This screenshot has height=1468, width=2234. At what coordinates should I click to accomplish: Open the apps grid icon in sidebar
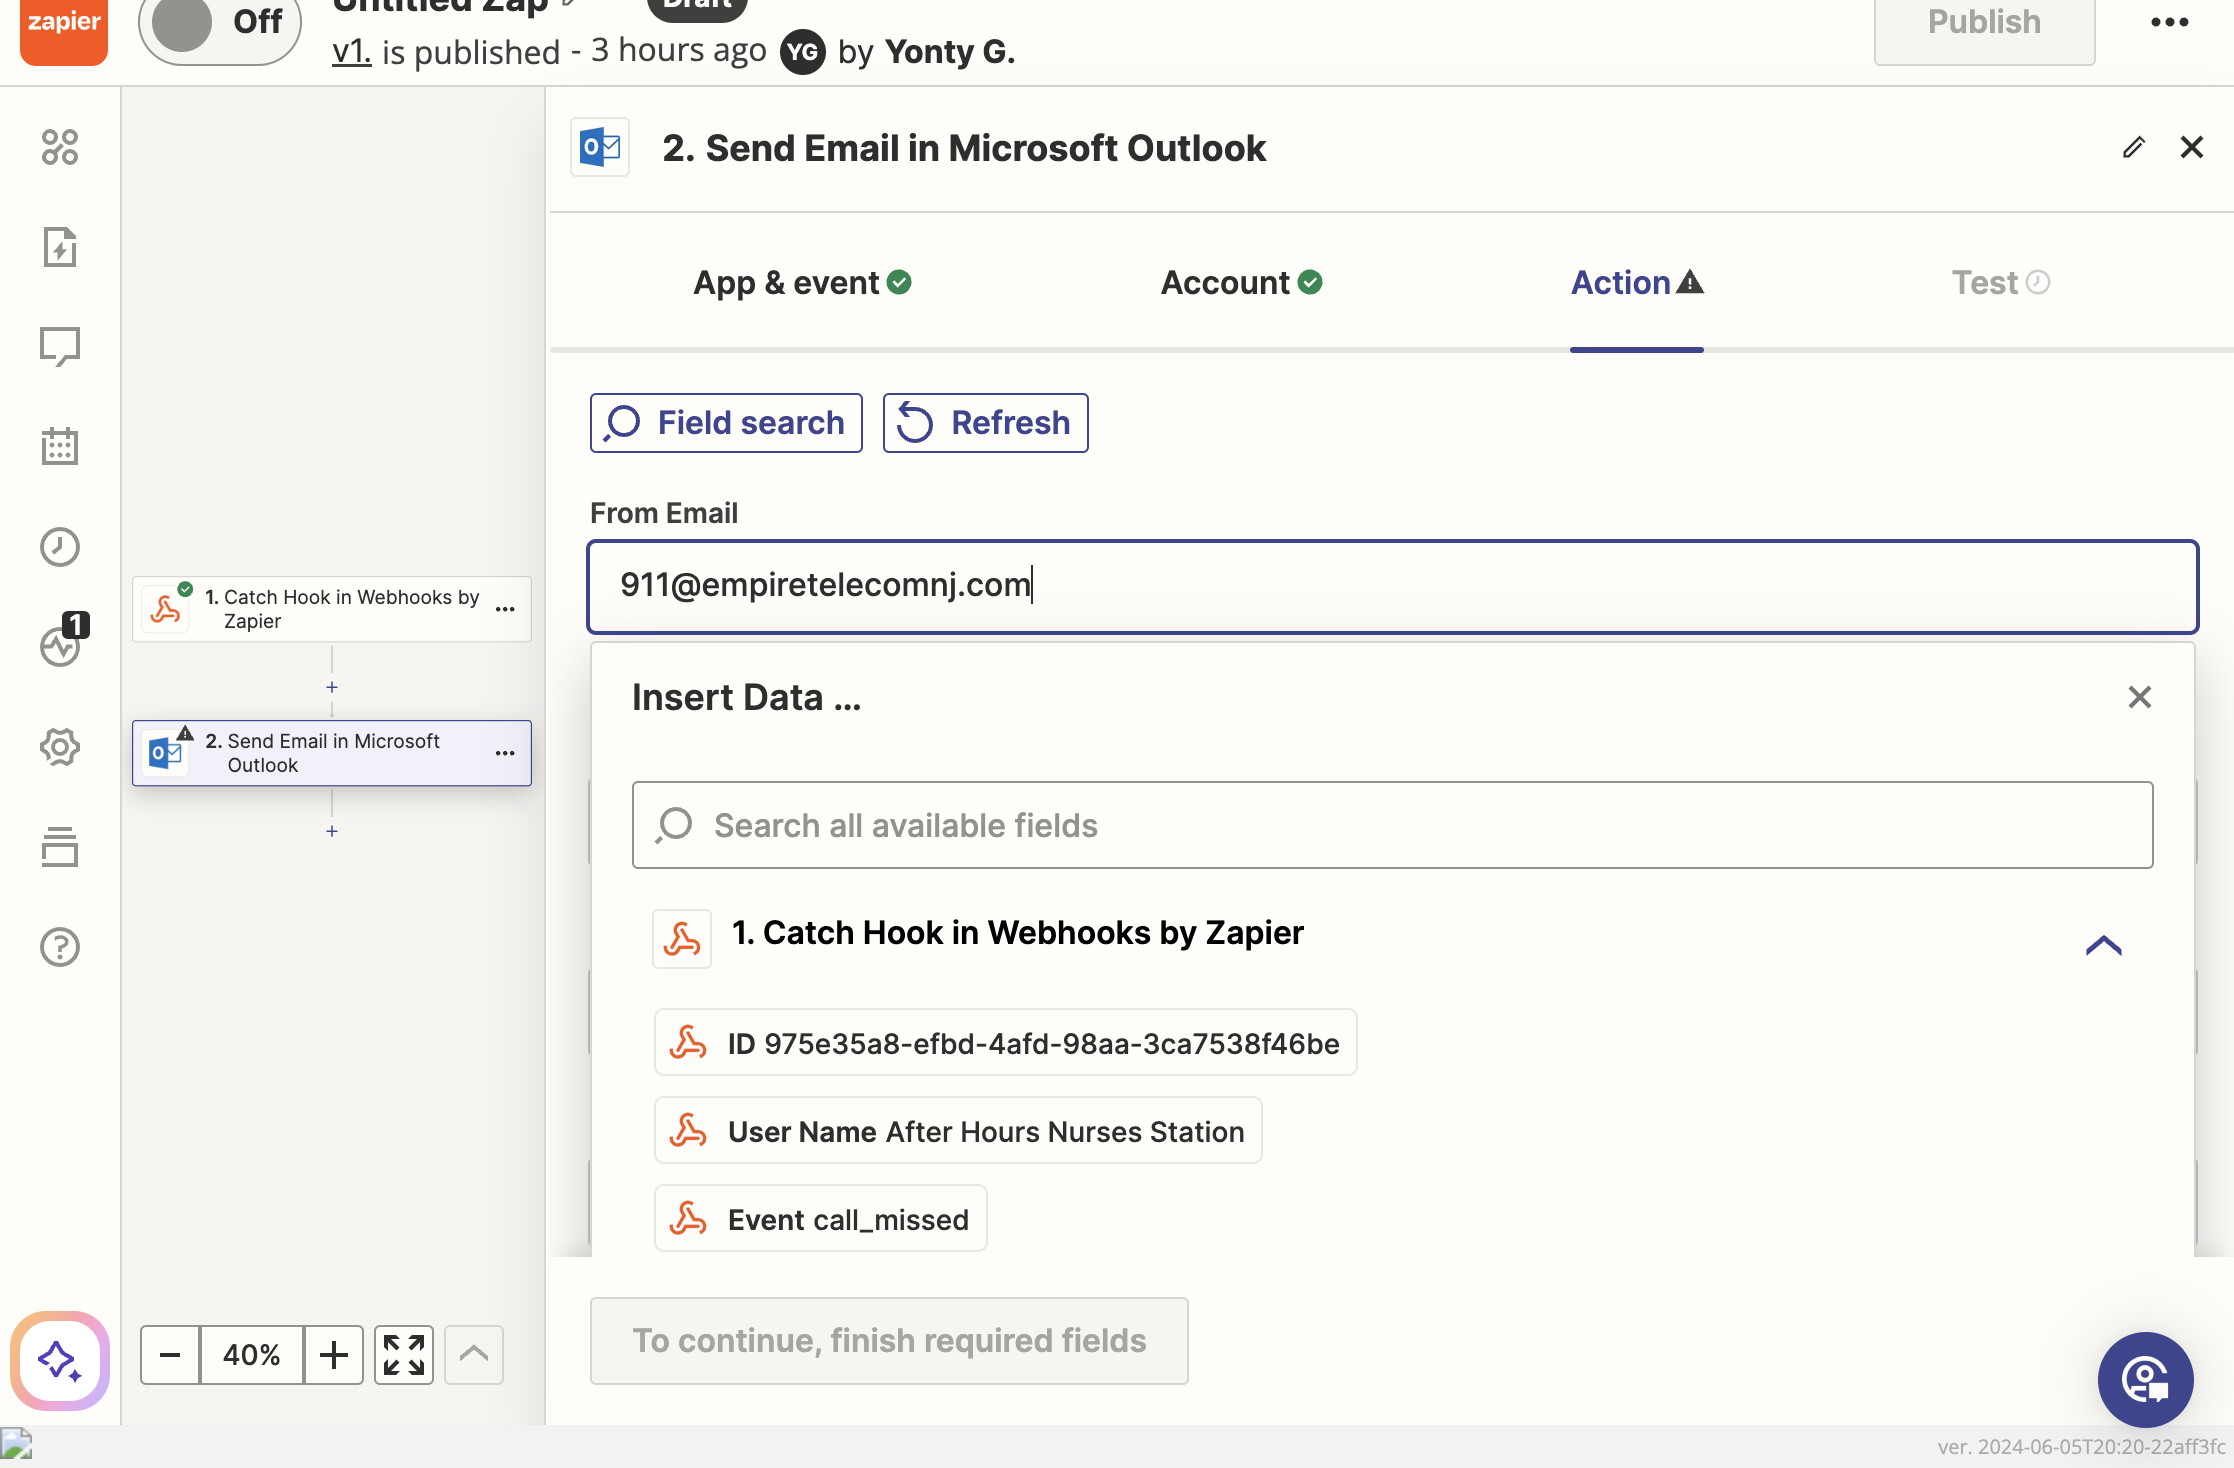60,147
